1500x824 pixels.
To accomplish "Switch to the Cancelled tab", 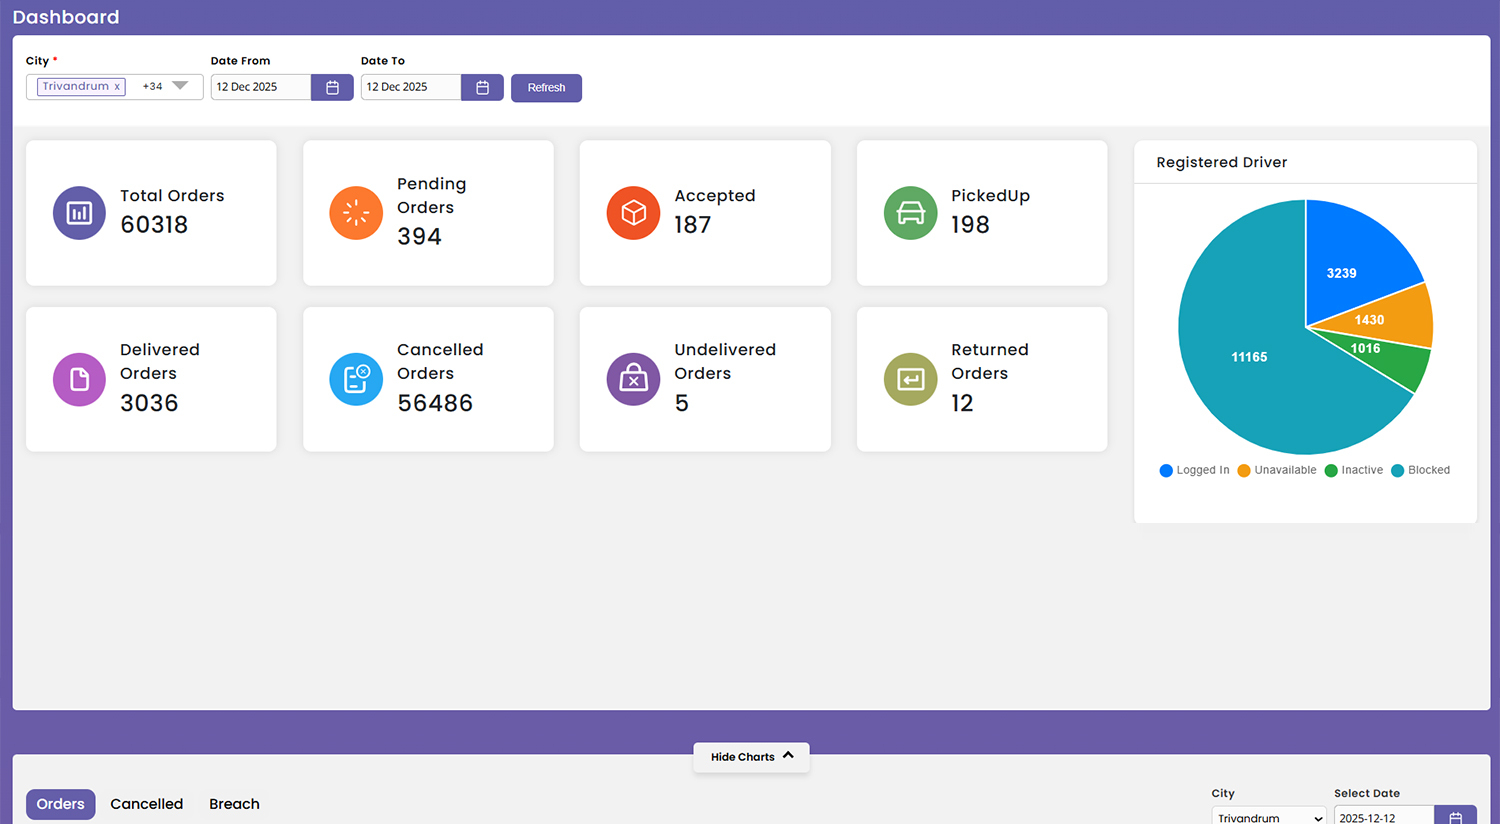I will 146,804.
